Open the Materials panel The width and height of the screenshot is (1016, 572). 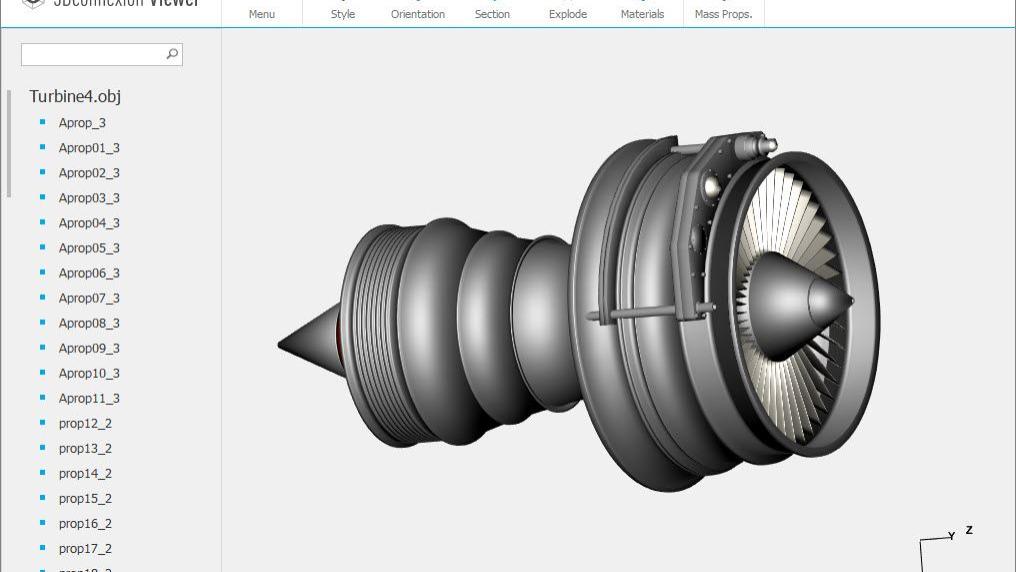[642, 13]
